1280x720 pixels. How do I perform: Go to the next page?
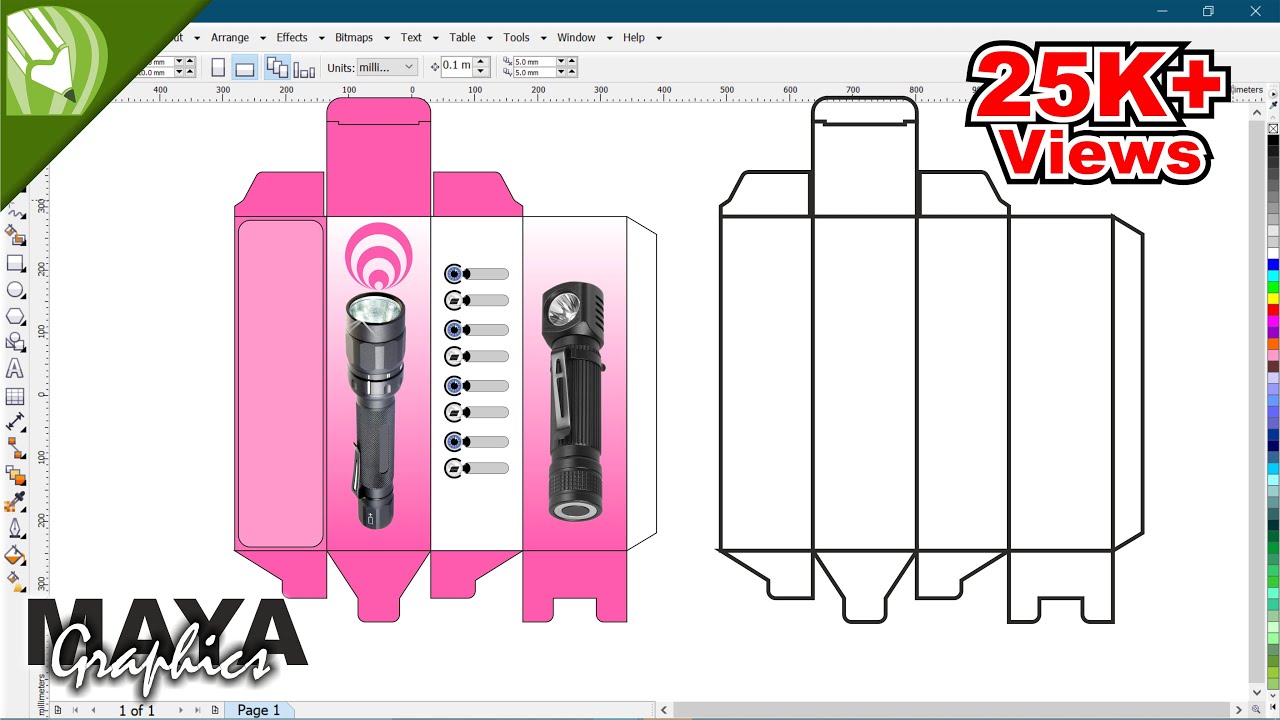tap(180, 710)
